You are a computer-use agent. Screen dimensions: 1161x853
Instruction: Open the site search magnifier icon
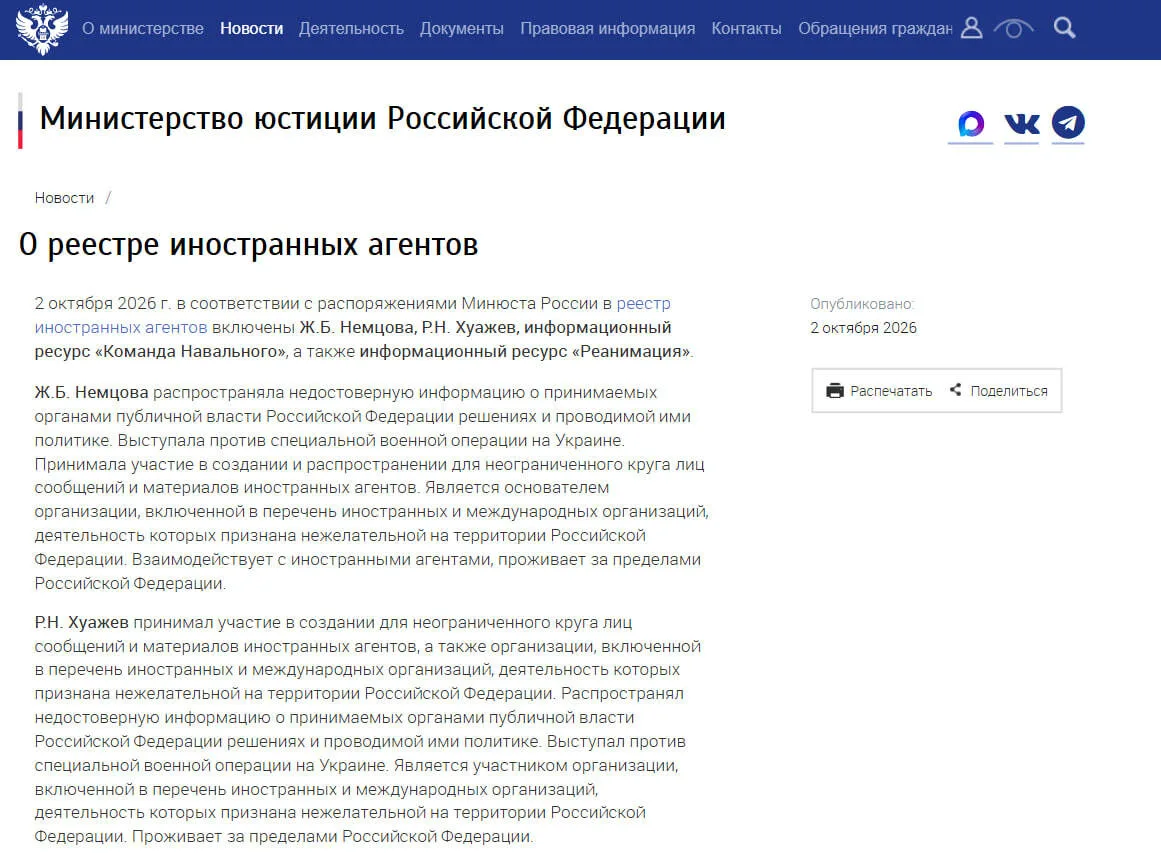pyautogui.click(x=1065, y=28)
